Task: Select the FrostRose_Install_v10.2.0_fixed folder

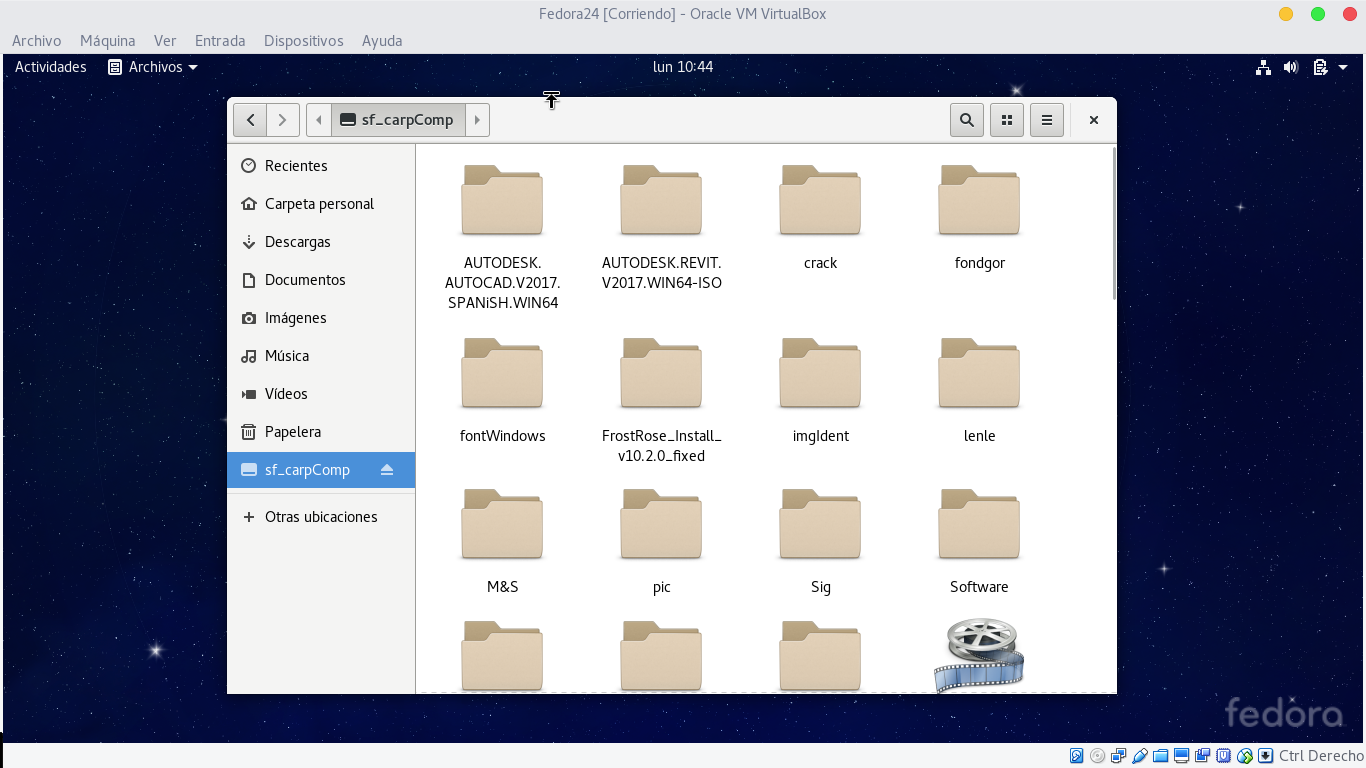Action: (661, 401)
